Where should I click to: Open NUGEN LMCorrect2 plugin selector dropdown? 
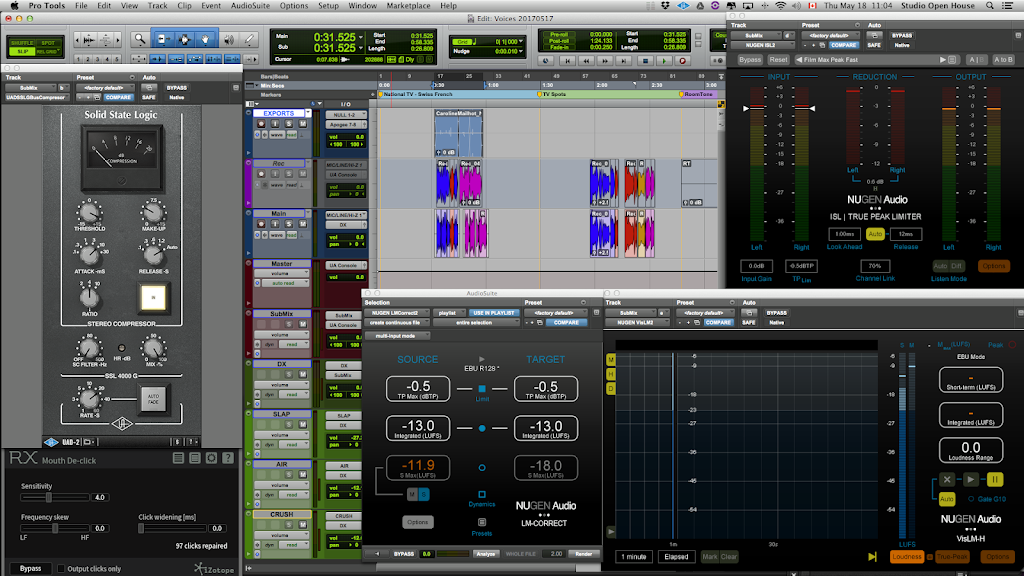pos(396,313)
